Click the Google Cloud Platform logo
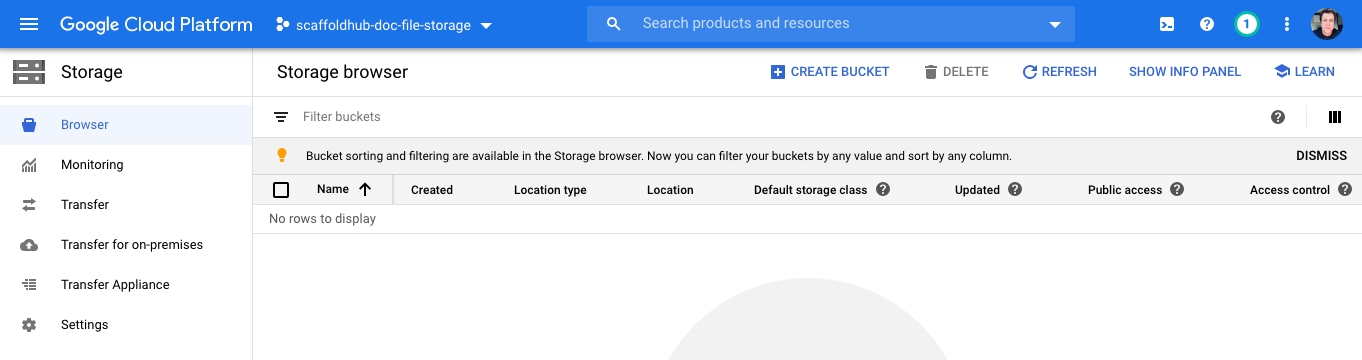This screenshot has height=360, width=1362. 156,24
